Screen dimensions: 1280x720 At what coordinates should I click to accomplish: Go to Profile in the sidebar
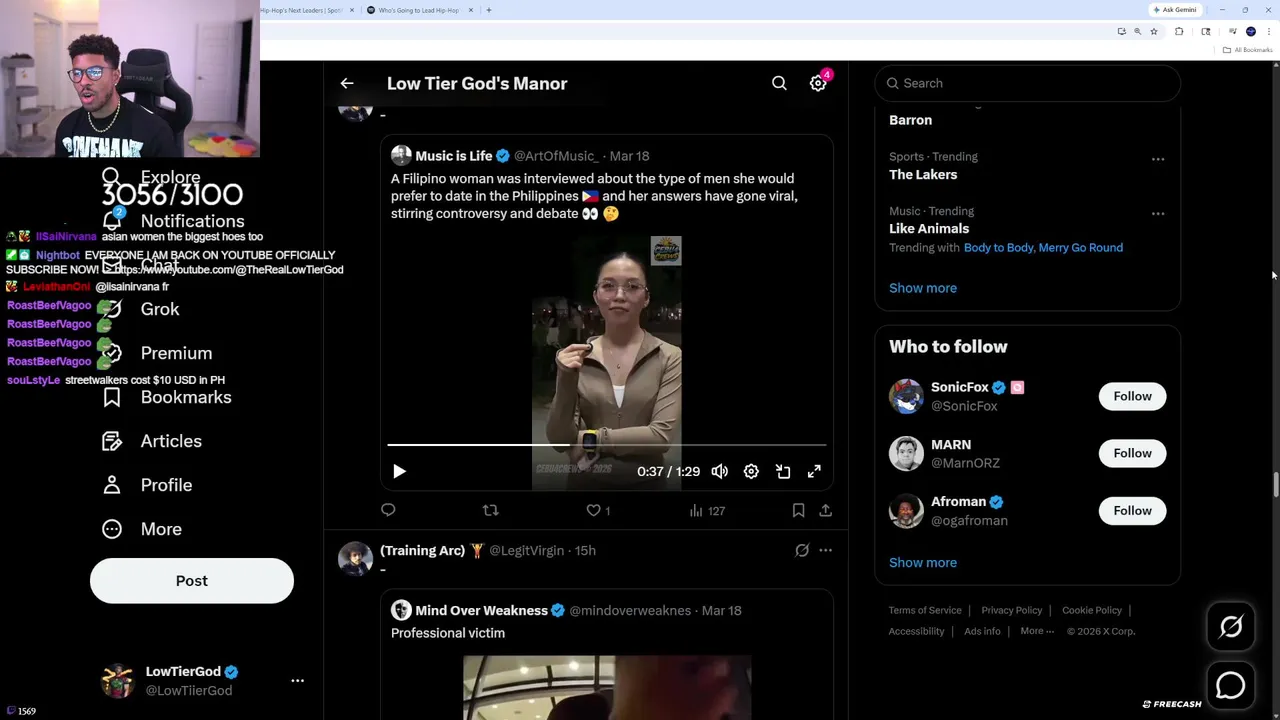147,485
